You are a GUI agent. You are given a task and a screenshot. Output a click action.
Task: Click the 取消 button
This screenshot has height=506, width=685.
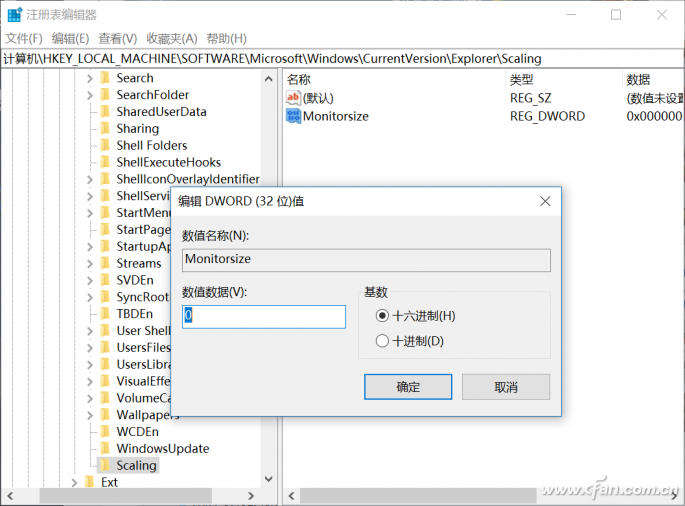pos(506,387)
